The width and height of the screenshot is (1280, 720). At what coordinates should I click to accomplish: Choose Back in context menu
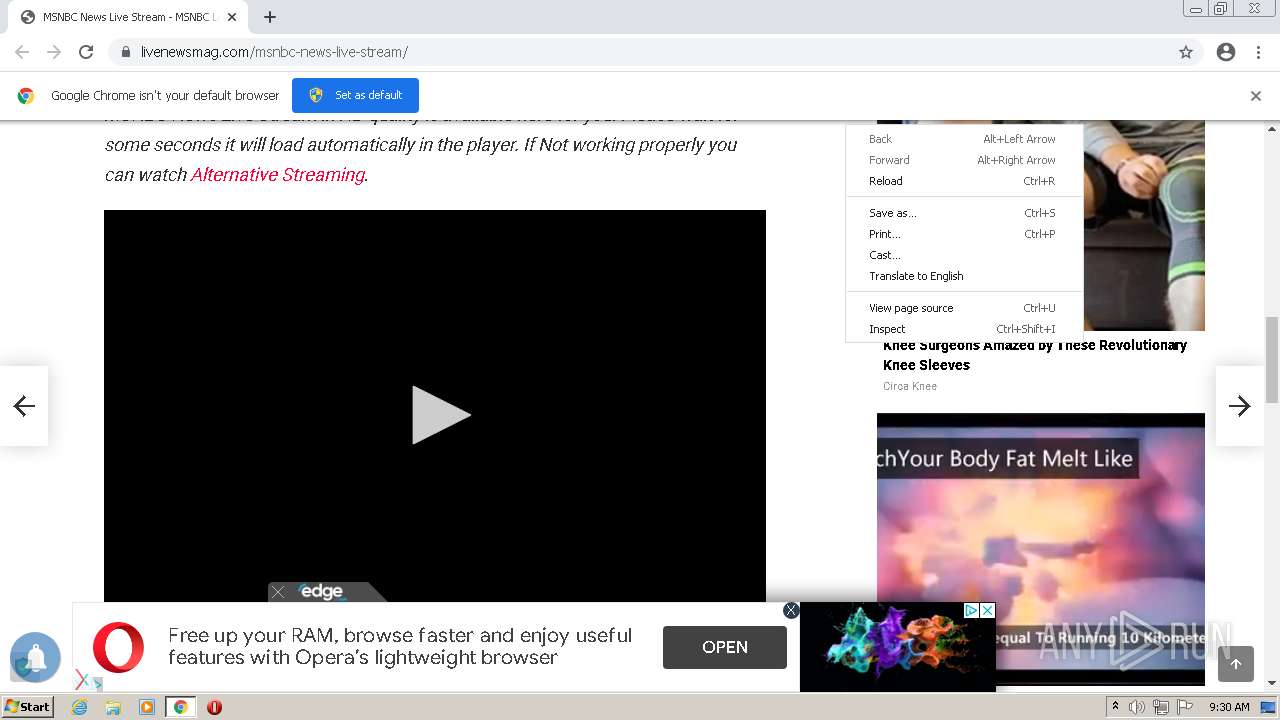[x=964, y=139]
